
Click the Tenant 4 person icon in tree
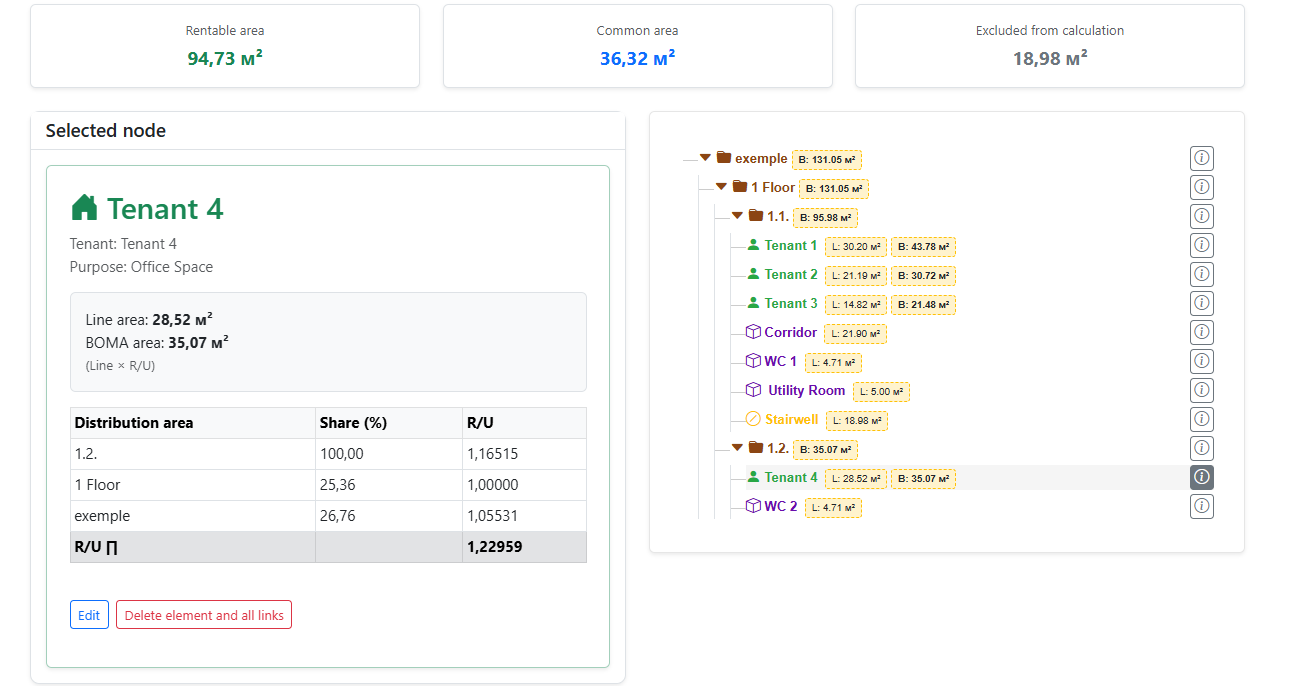pos(753,477)
